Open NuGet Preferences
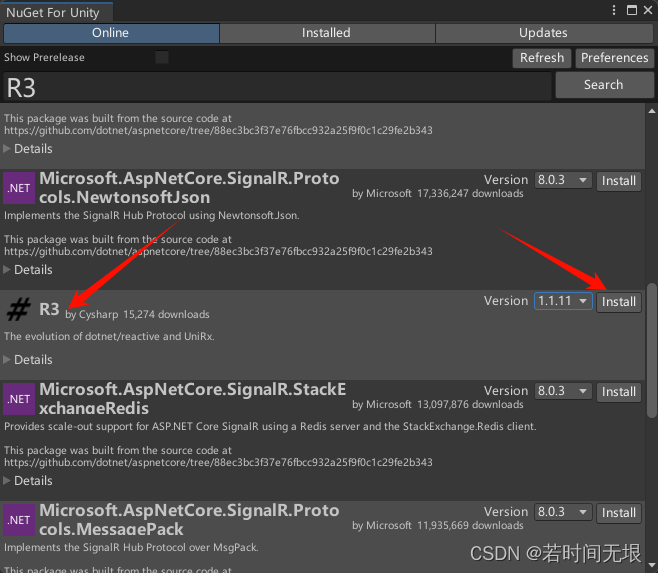Screen dimensions: 658x573 click(614, 58)
